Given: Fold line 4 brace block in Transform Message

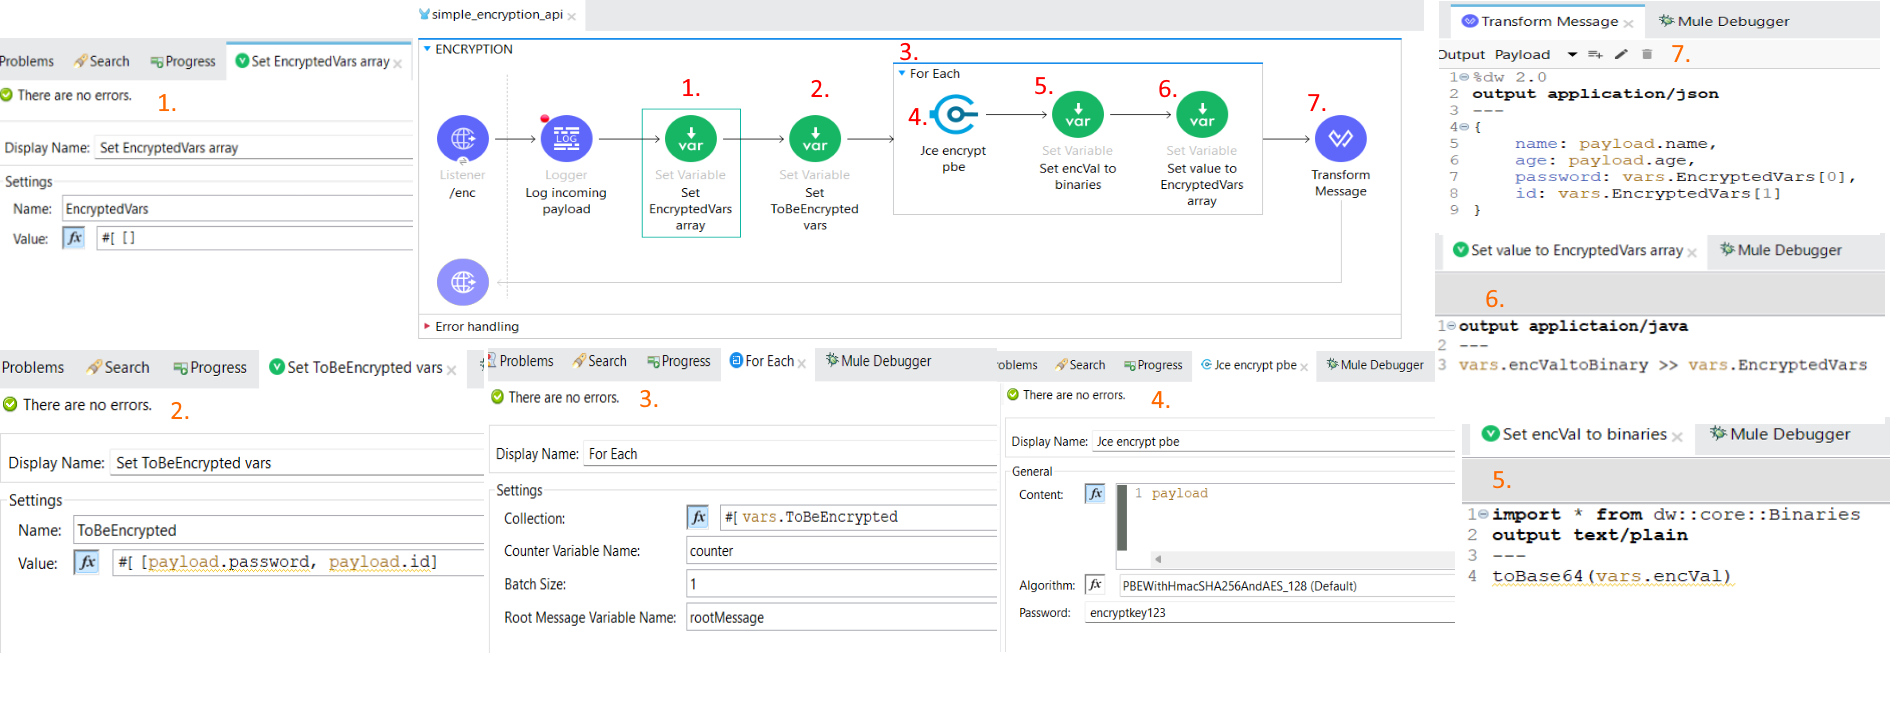Looking at the screenshot, I should click(1465, 127).
